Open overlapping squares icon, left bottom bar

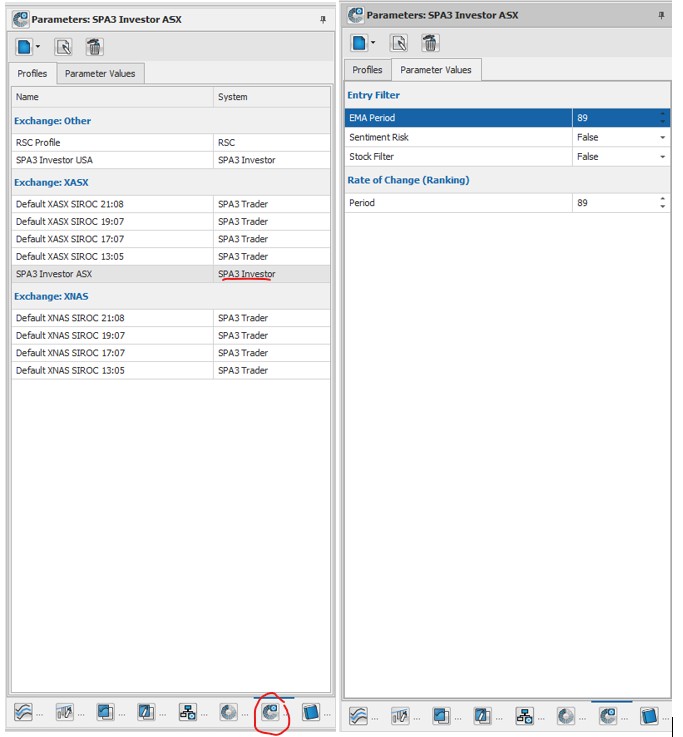coord(105,713)
